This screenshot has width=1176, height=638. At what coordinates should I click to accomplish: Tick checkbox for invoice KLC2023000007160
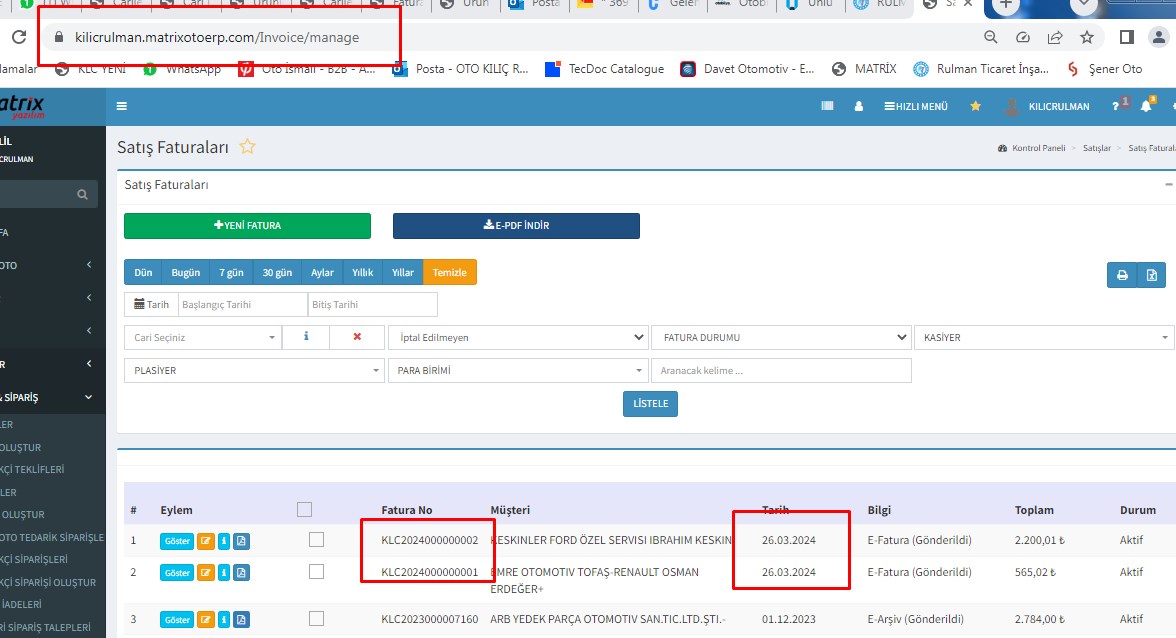coord(316,619)
